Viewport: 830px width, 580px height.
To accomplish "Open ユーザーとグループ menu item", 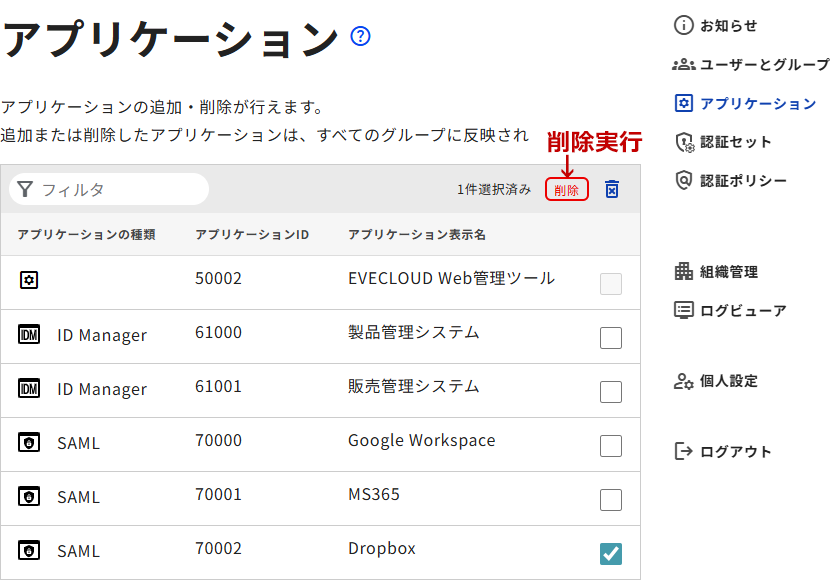I will click(x=752, y=65).
